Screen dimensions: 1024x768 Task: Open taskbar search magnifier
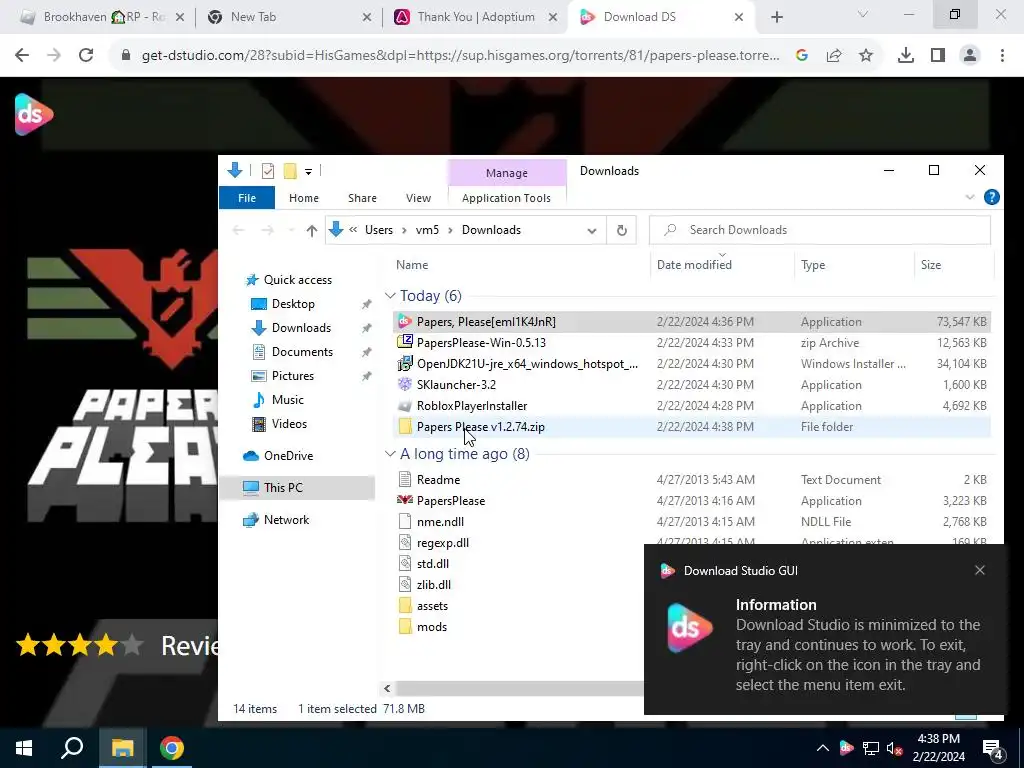click(72, 748)
